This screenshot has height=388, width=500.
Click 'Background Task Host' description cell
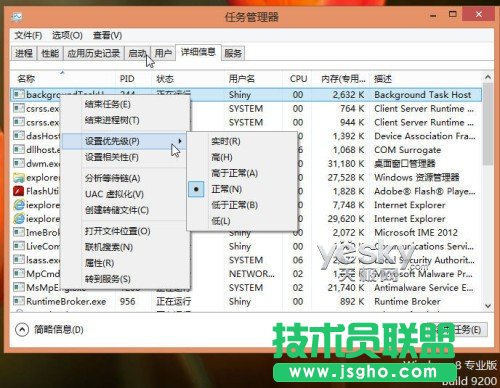423,95
